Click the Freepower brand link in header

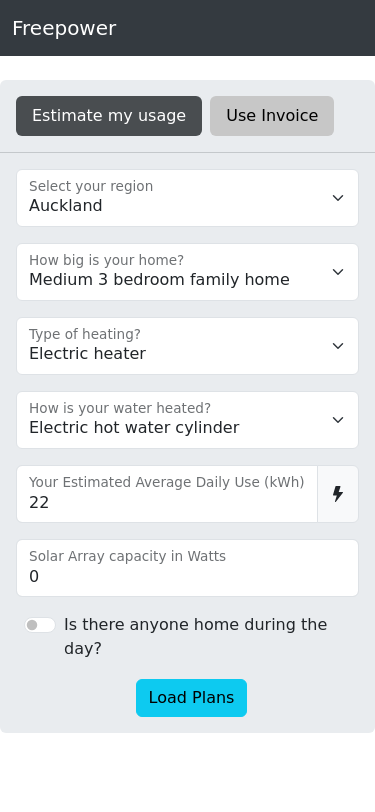64,28
